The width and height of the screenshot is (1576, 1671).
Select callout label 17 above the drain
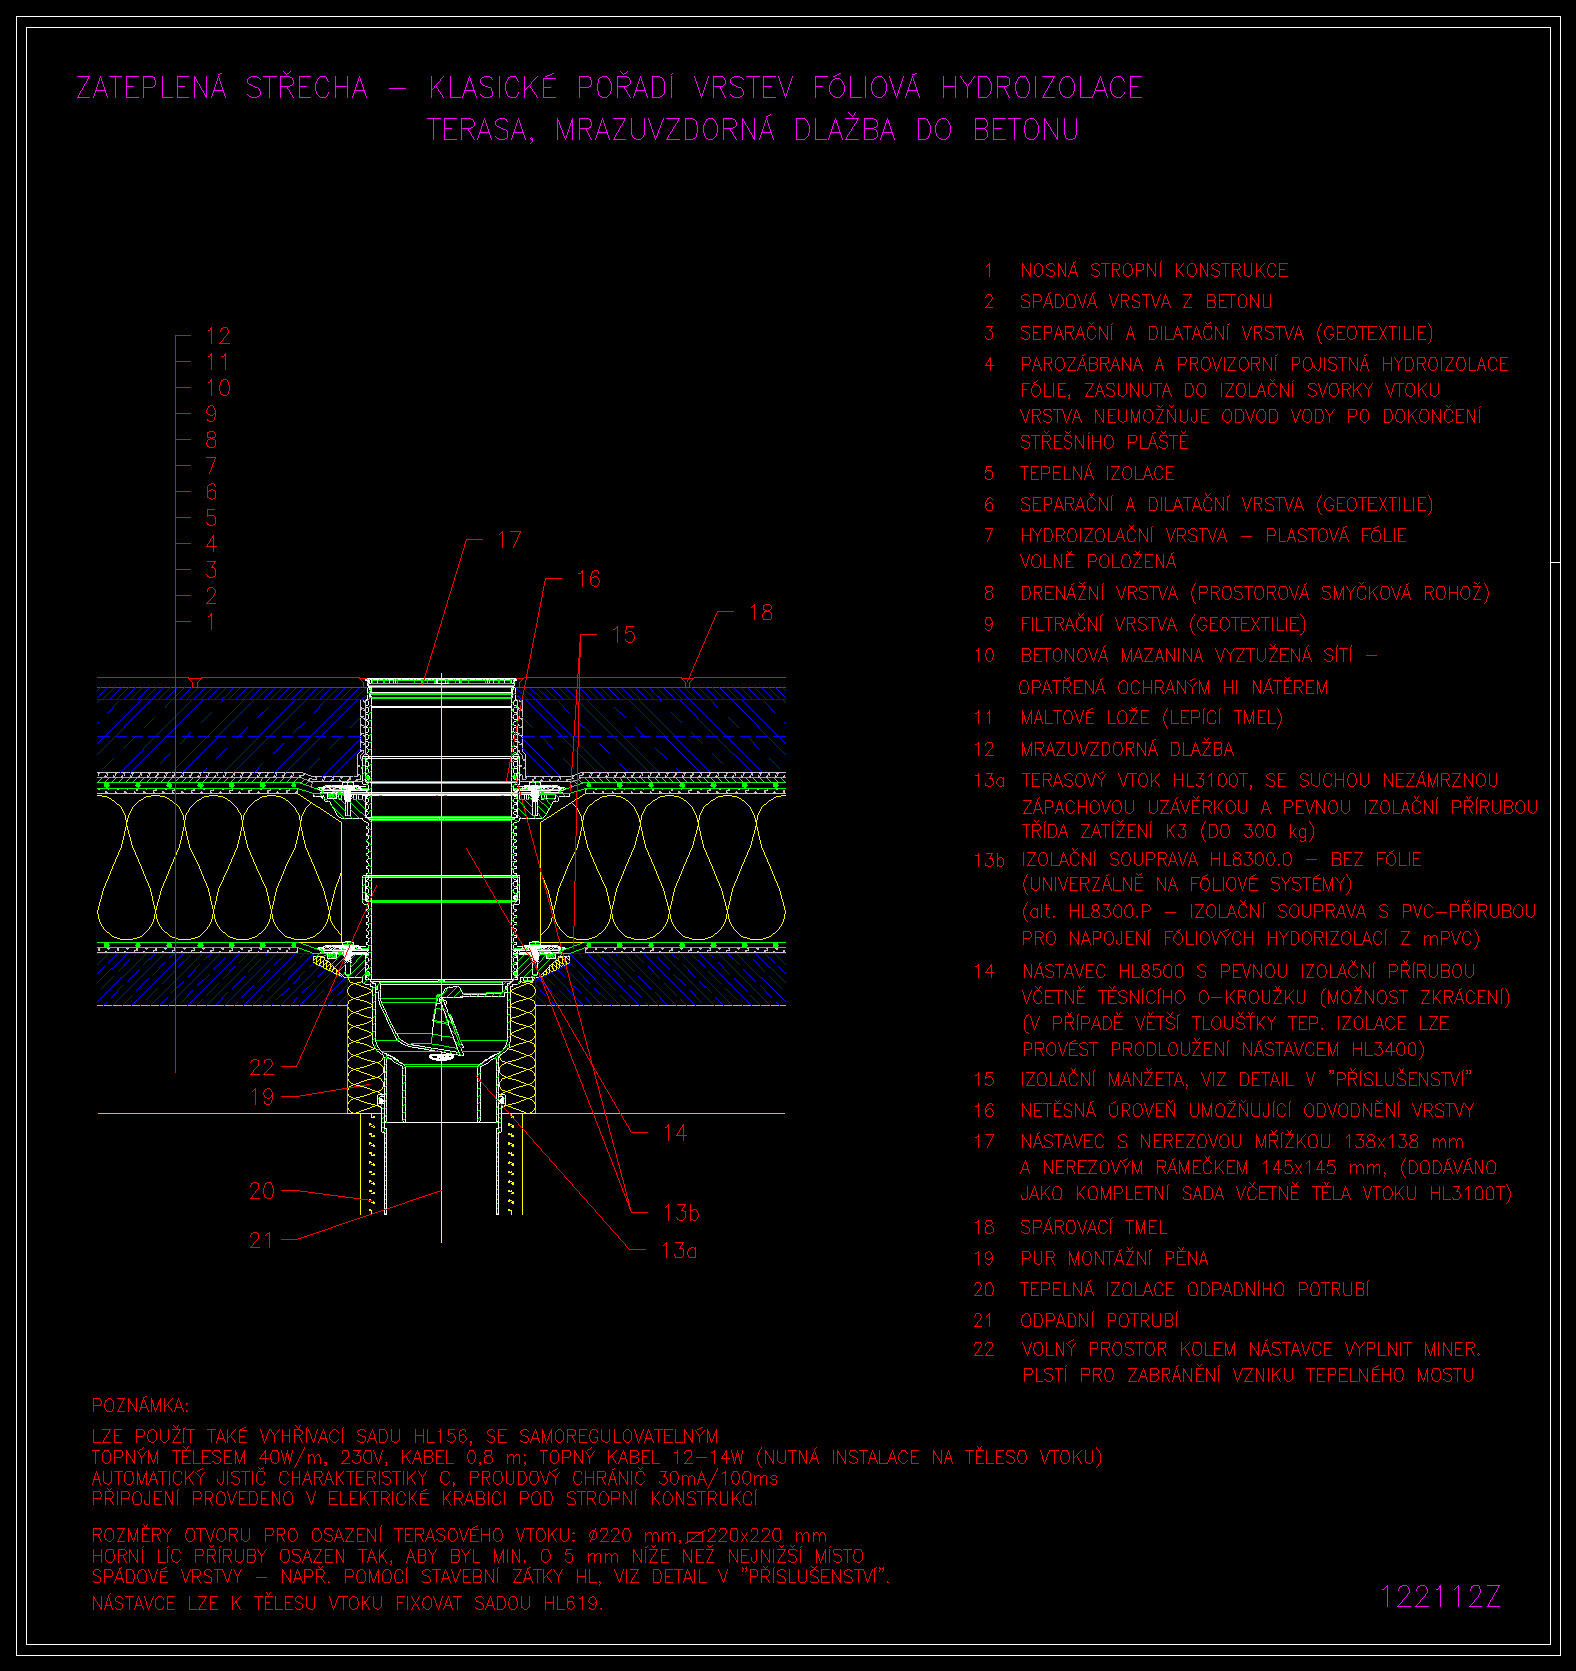tap(509, 540)
